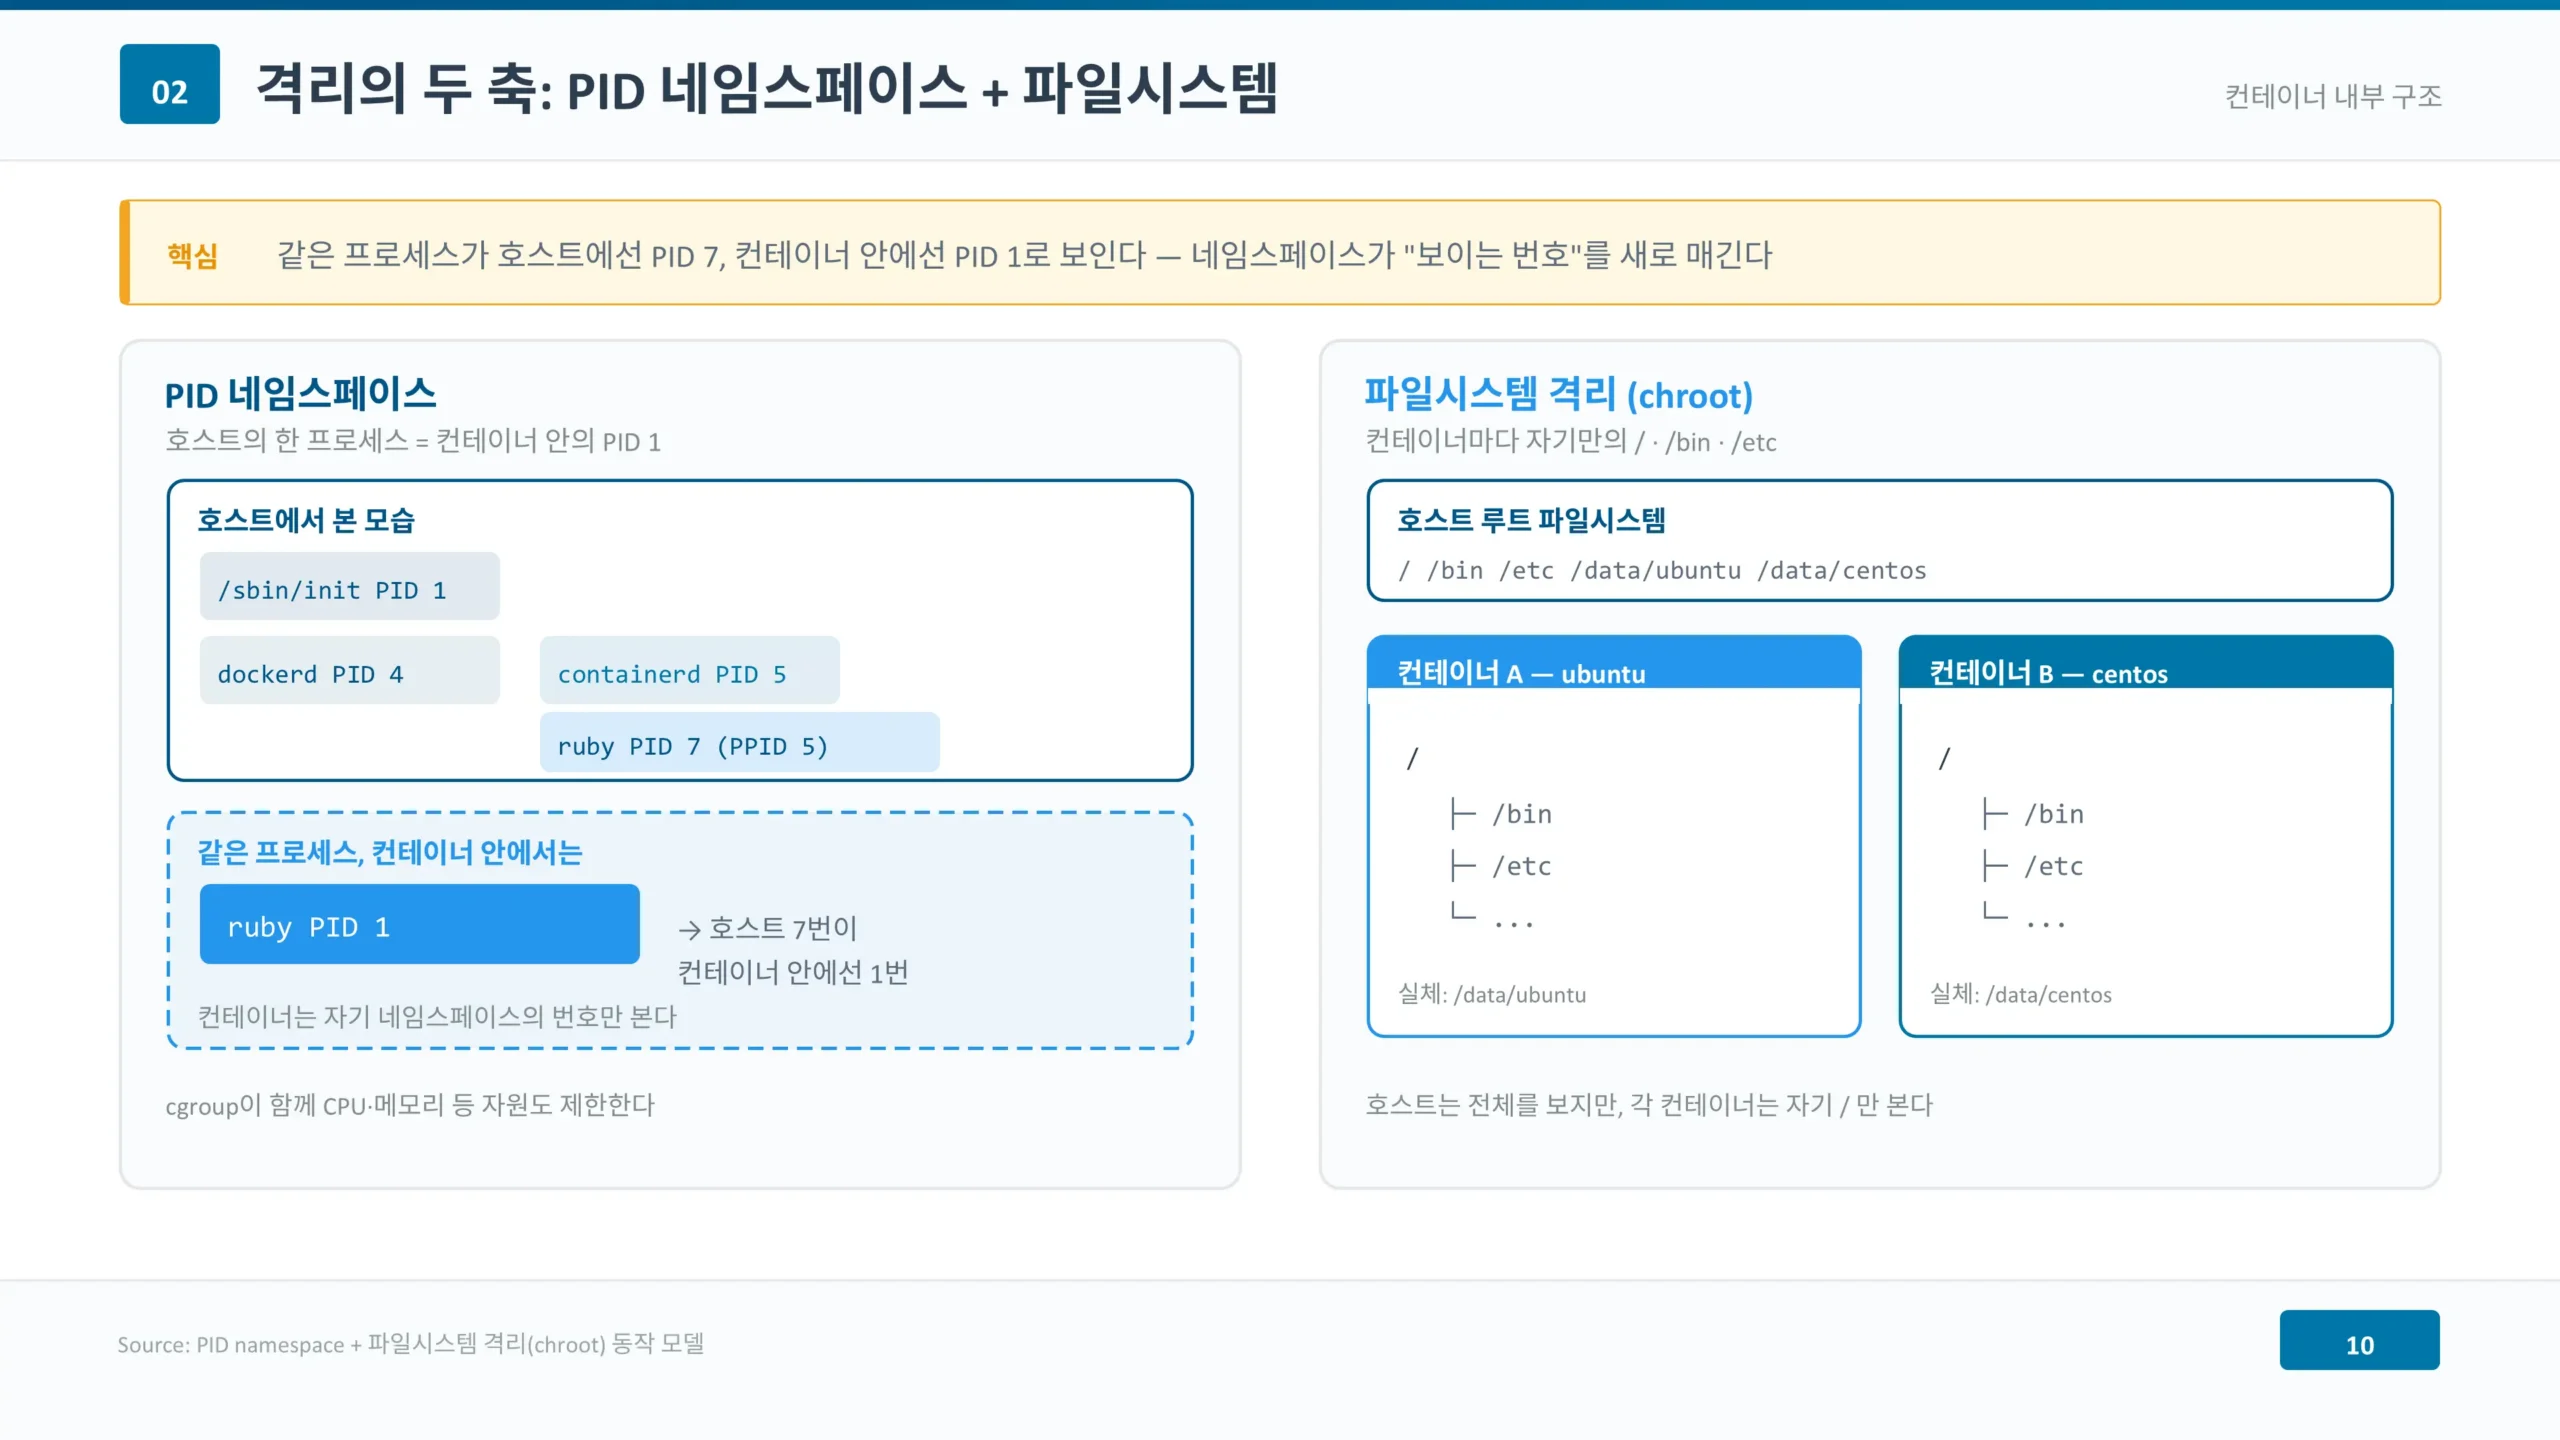
Task: Click the footnote 호스트는 전체를 보지만
Action: point(1649,1105)
